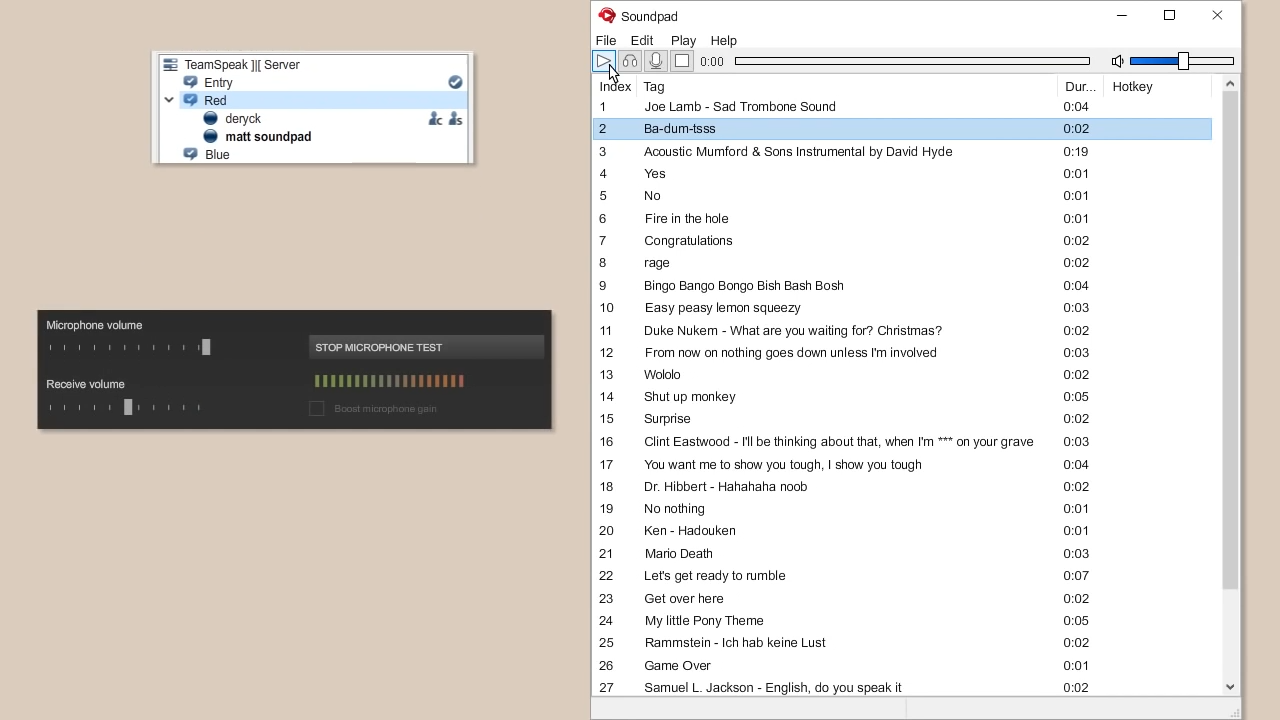Click the Receive volume slider handle
This screenshot has height=720, width=1280.
[x=128, y=407]
